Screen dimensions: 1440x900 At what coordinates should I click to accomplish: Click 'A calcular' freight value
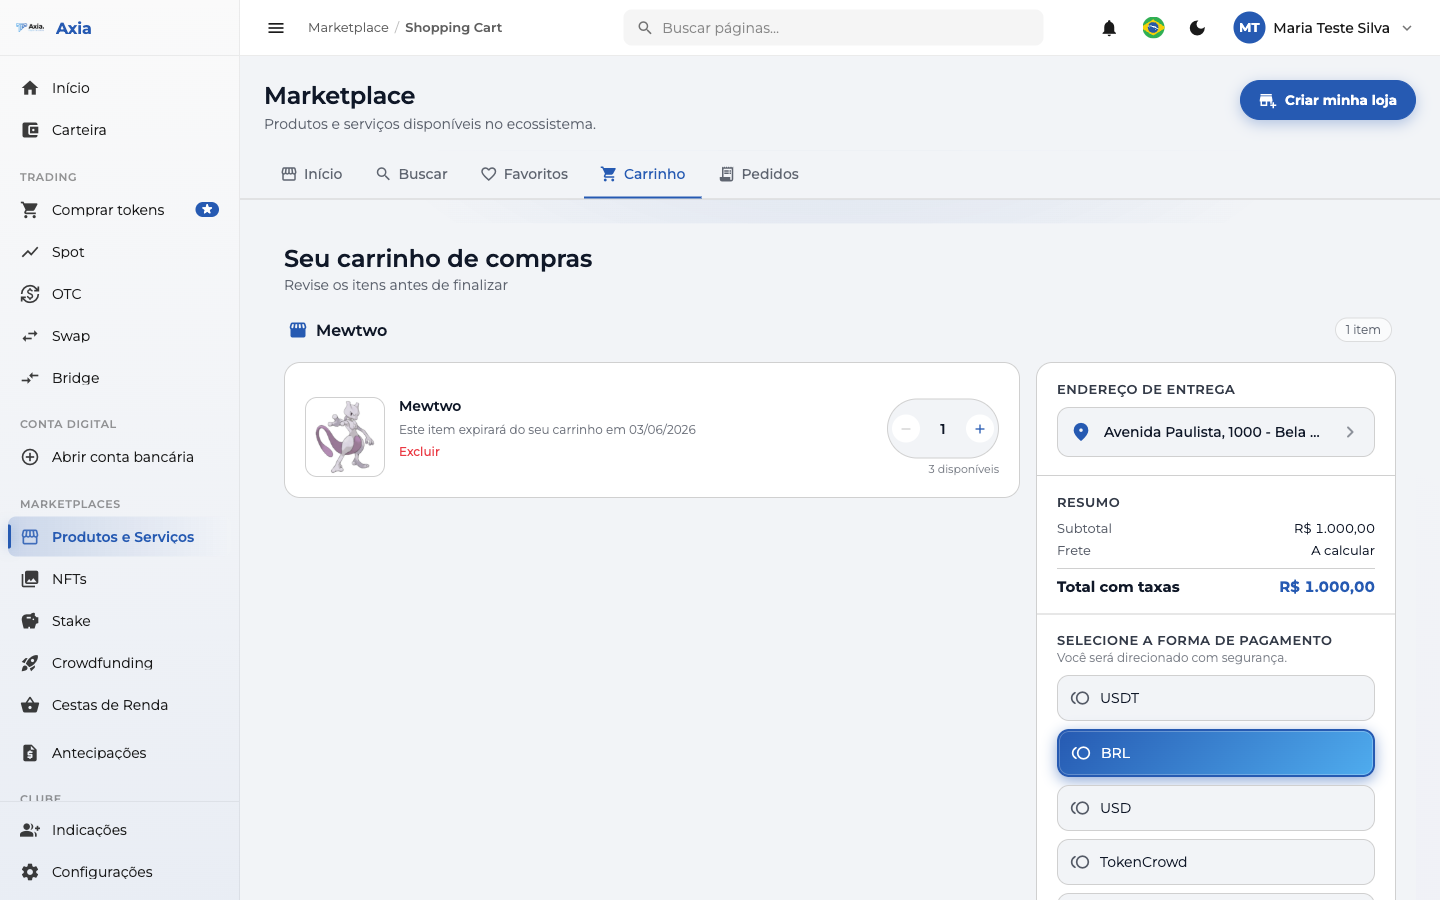1343,550
